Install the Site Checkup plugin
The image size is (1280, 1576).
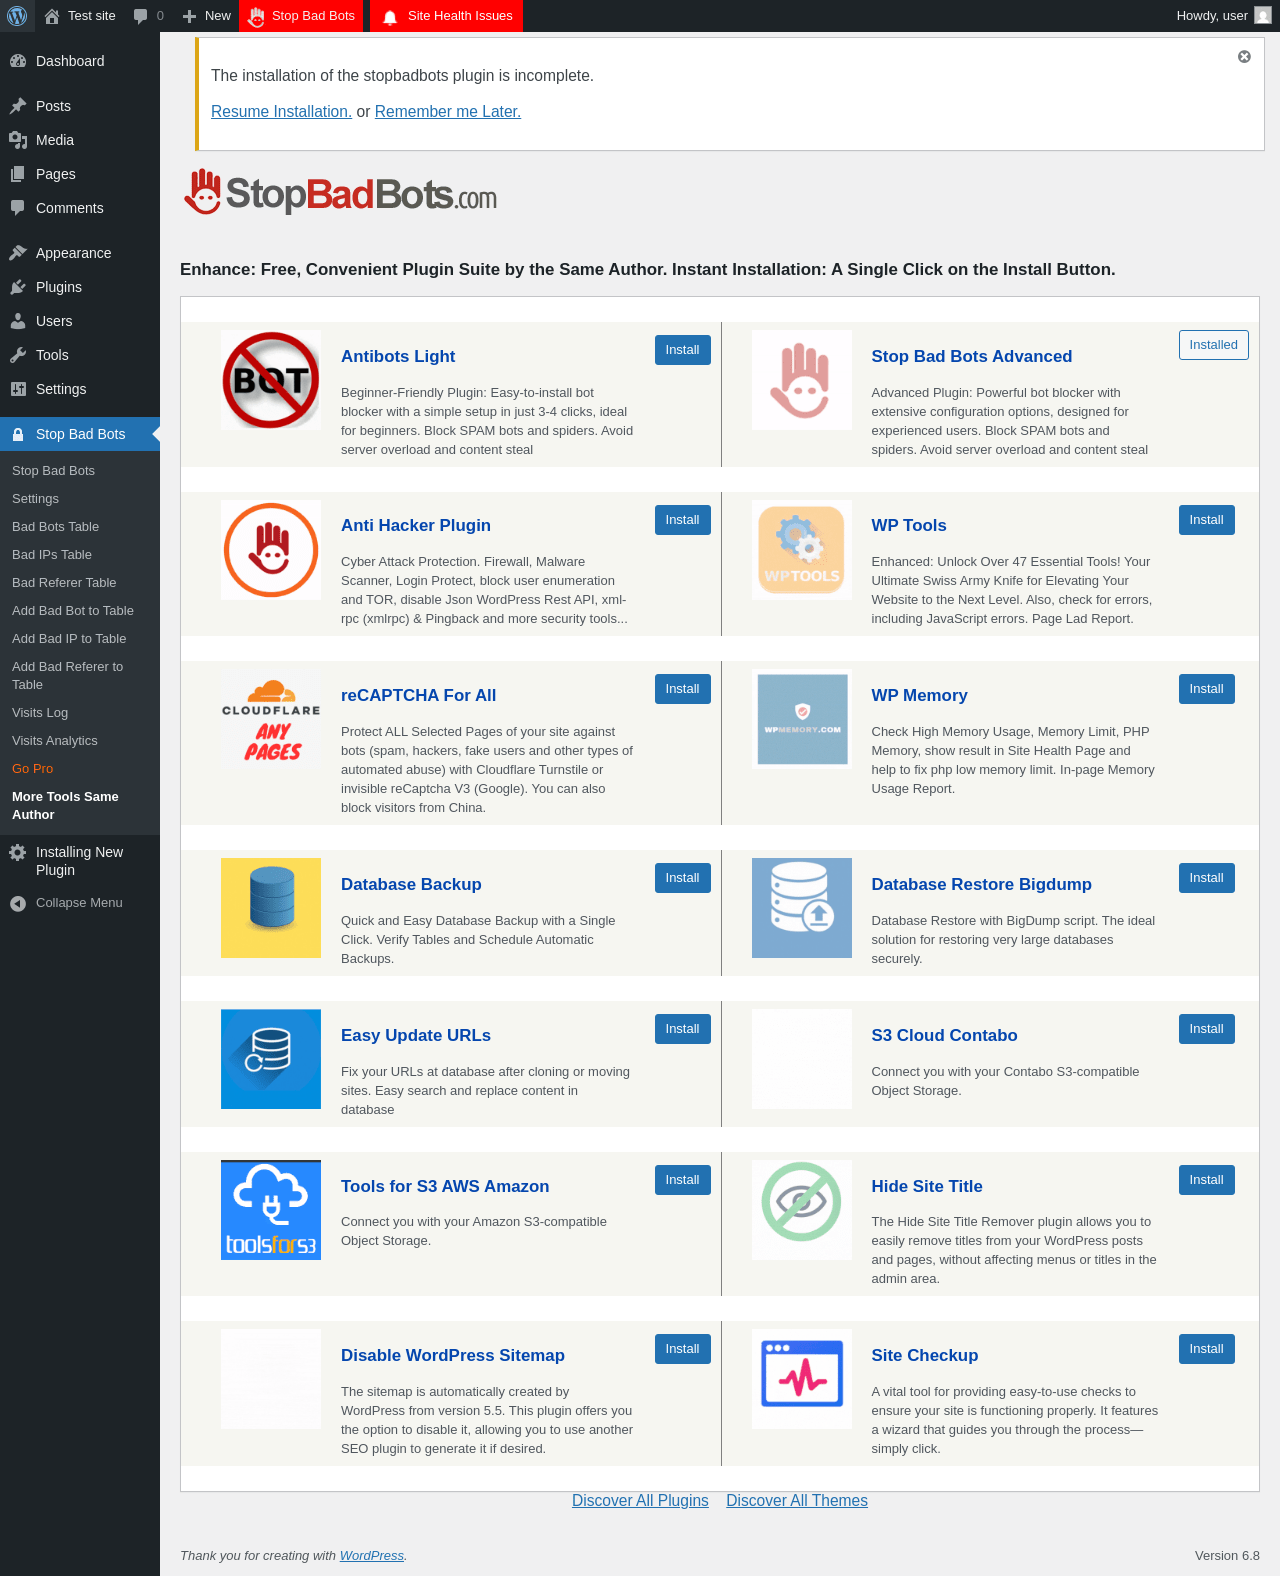click(x=1207, y=1349)
